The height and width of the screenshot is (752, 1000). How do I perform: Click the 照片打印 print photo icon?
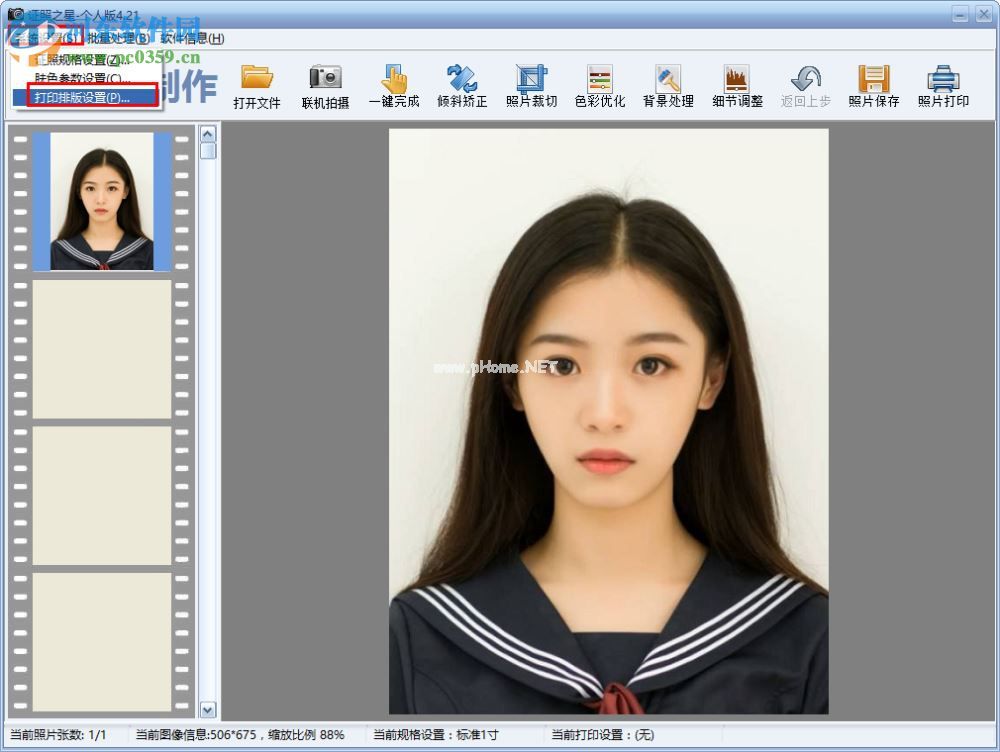(x=943, y=80)
